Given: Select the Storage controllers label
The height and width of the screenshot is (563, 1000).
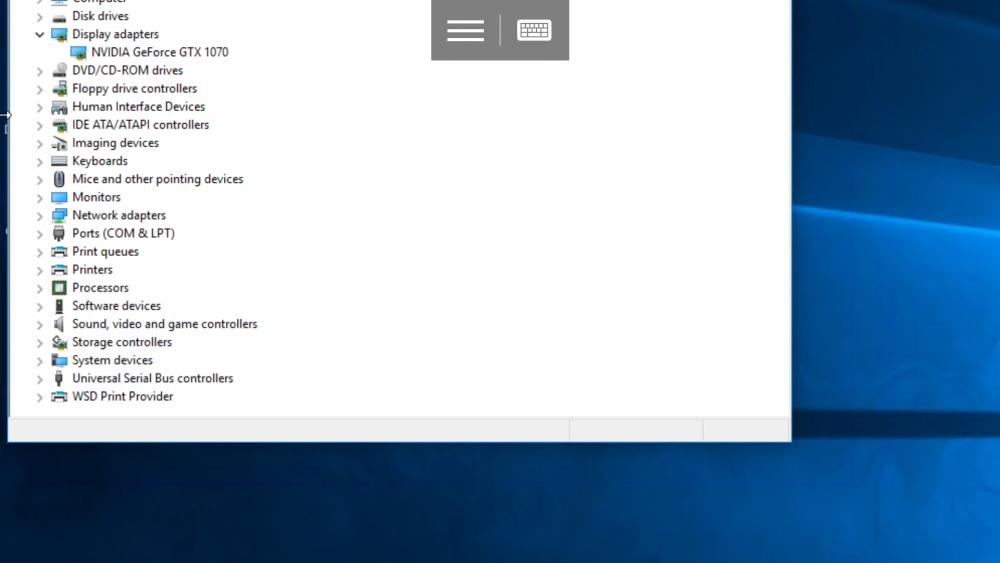Looking at the screenshot, I should 122,342.
